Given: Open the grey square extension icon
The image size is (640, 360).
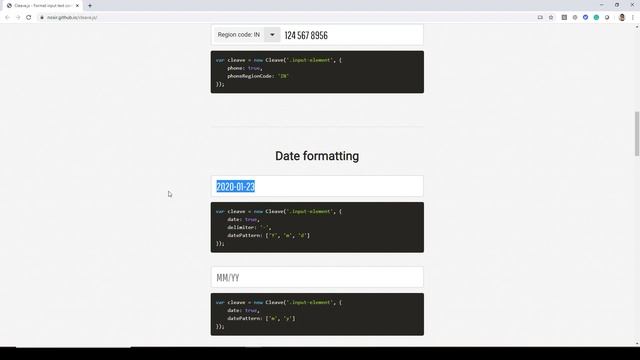Looking at the screenshot, I should pos(564,18).
